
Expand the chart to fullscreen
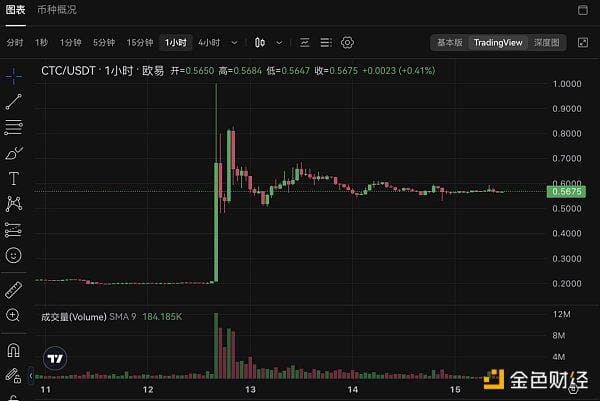click(x=583, y=42)
